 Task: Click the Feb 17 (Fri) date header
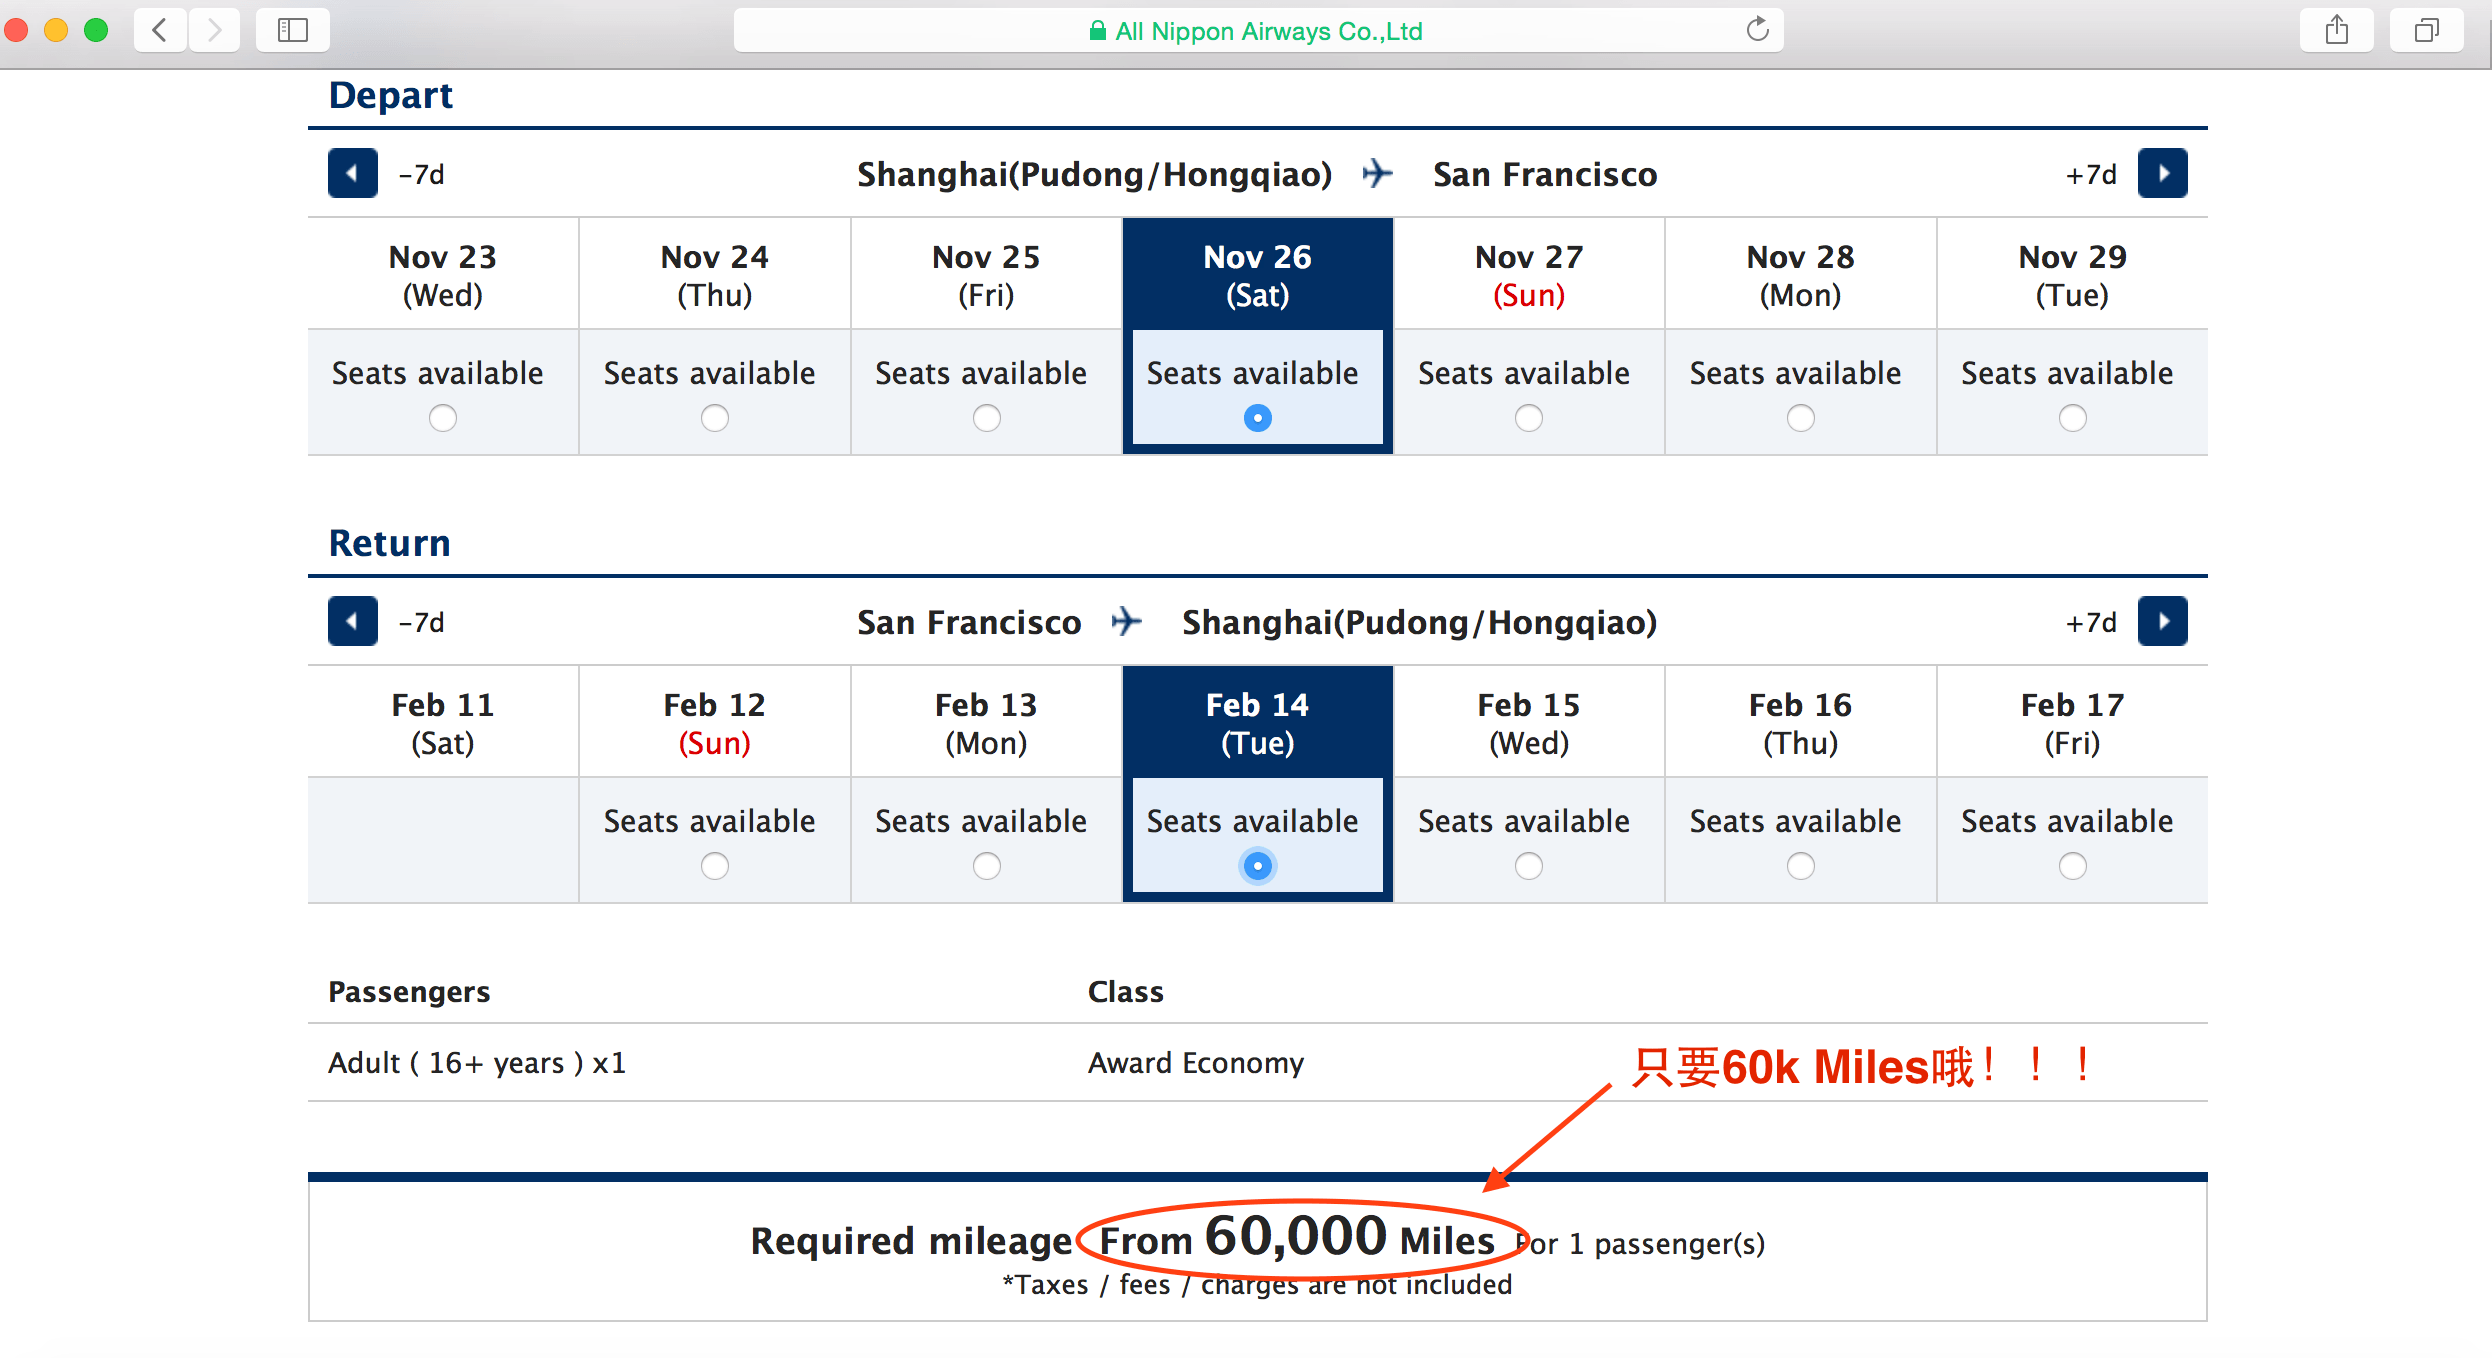click(2073, 723)
